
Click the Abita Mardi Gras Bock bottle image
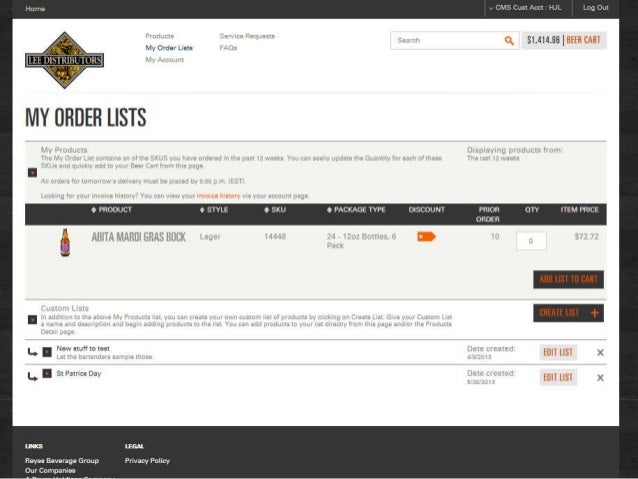[x=65, y=243]
